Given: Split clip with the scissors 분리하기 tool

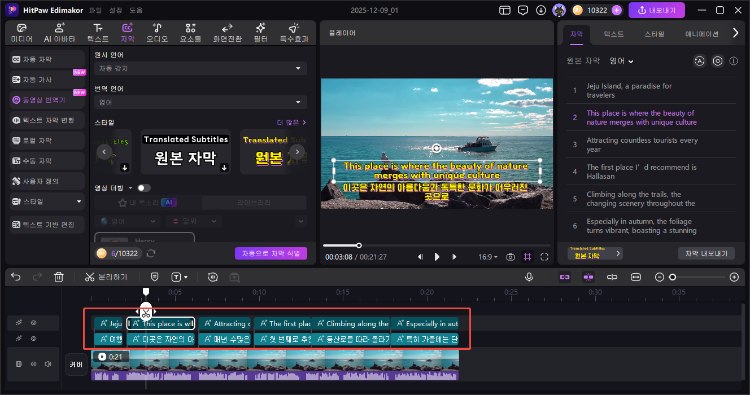Looking at the screenshot, I should [x=106, y=277].
